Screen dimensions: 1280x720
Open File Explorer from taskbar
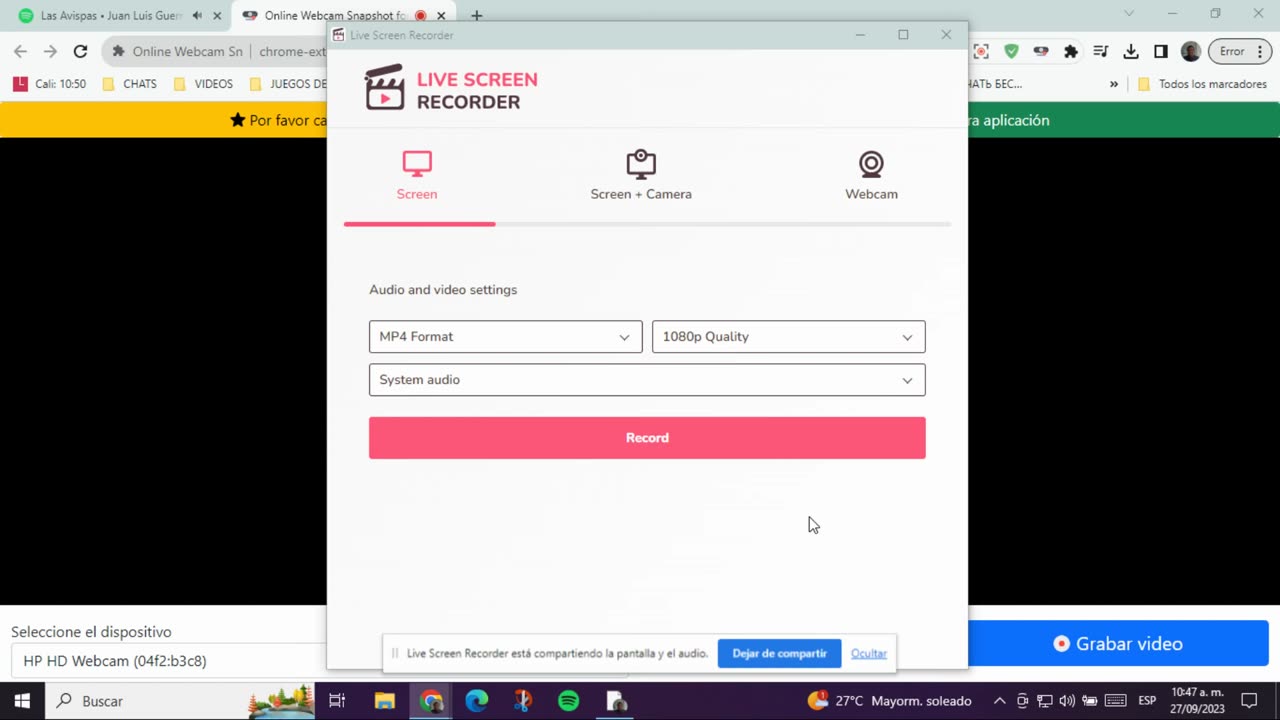pos(385,701)
